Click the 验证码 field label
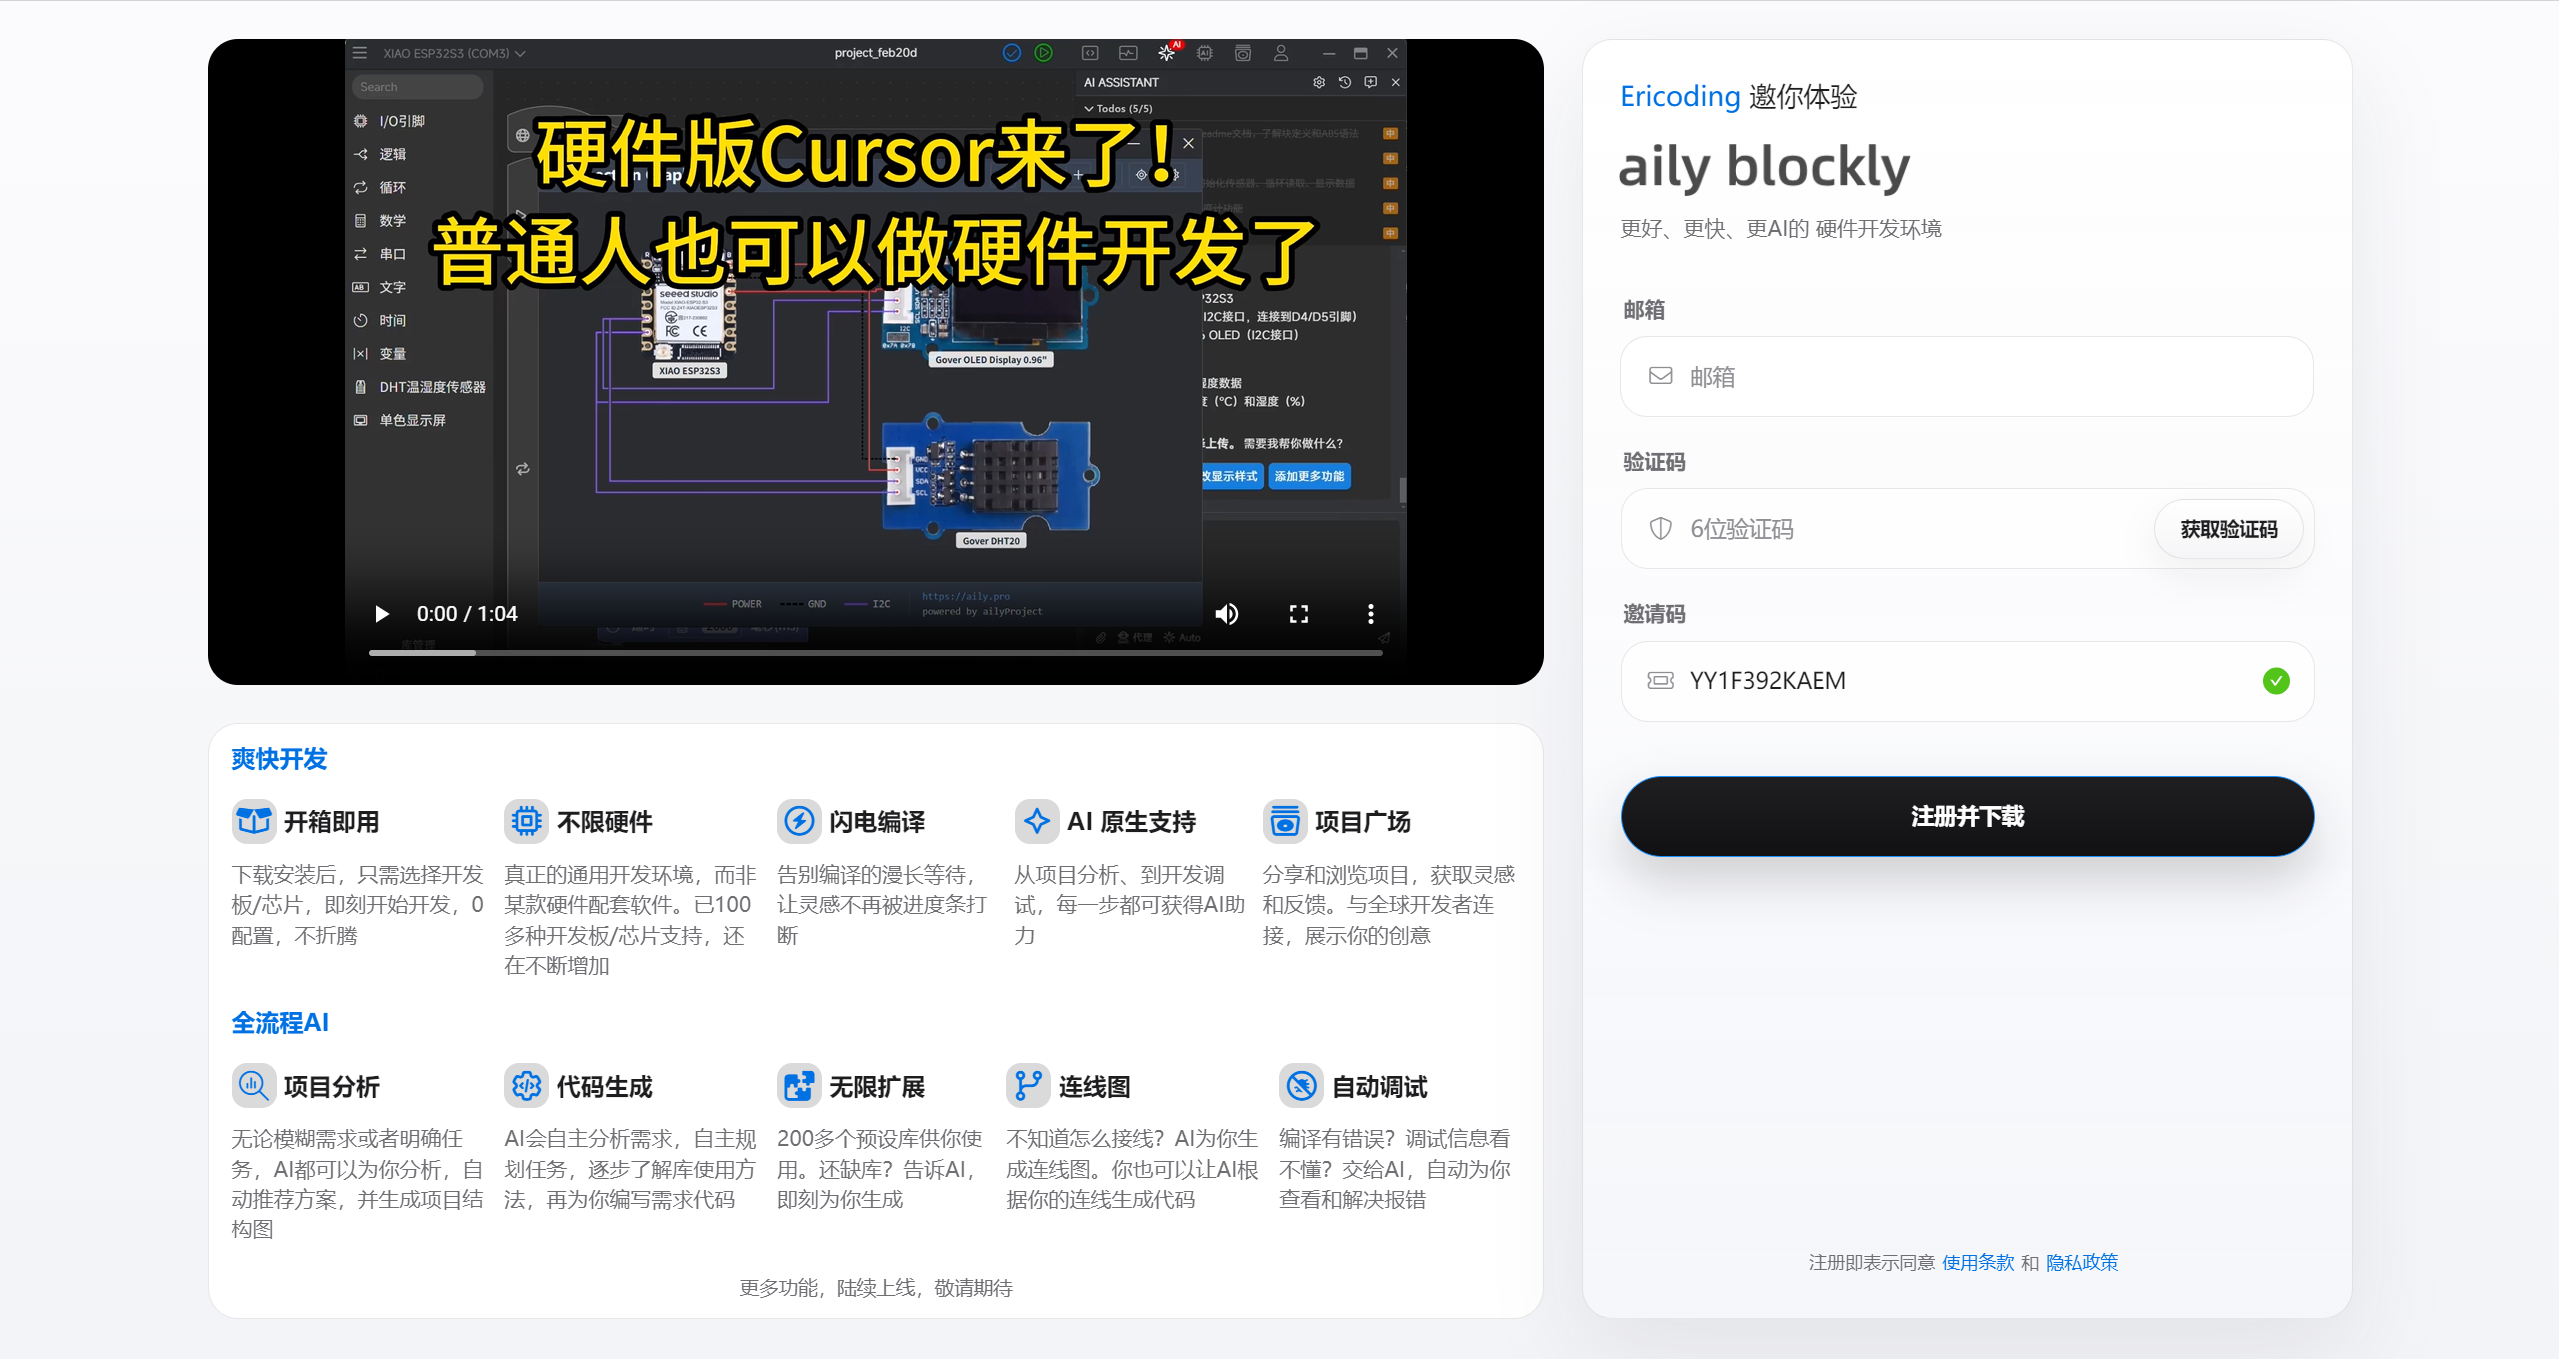The image size is (2559, 1359). (1653, 462)
